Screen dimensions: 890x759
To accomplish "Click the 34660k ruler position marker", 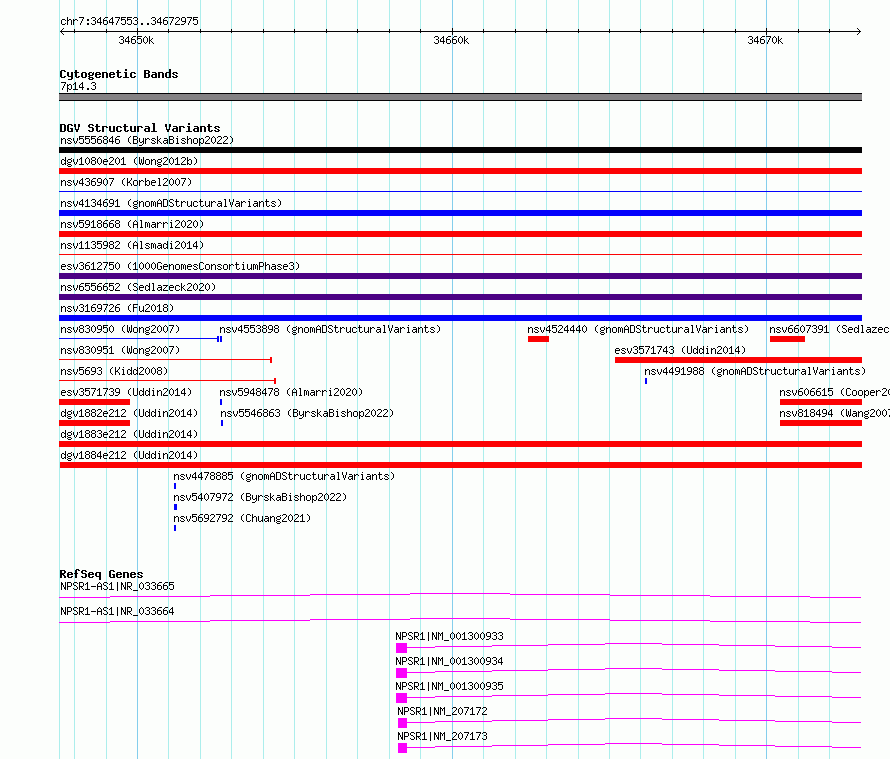I will point(451,40).
